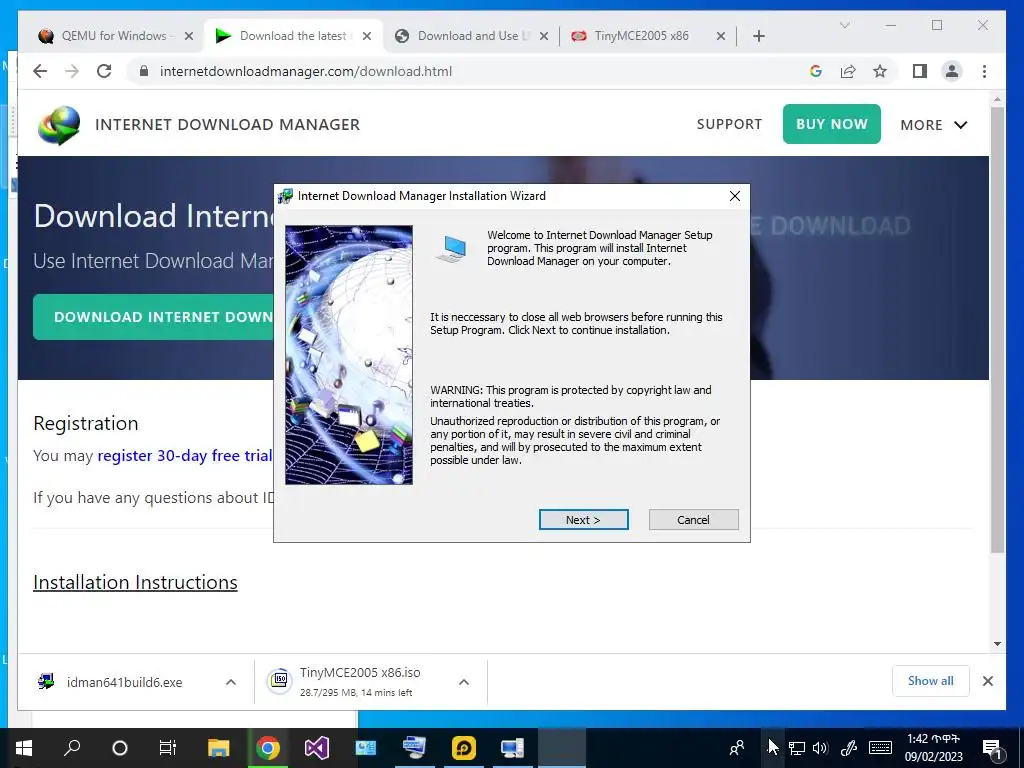Image resolution: width=1024 pixels, height=768 pixels.
Task: Open Cortana circle icon
Action: [x=120, y=748]
